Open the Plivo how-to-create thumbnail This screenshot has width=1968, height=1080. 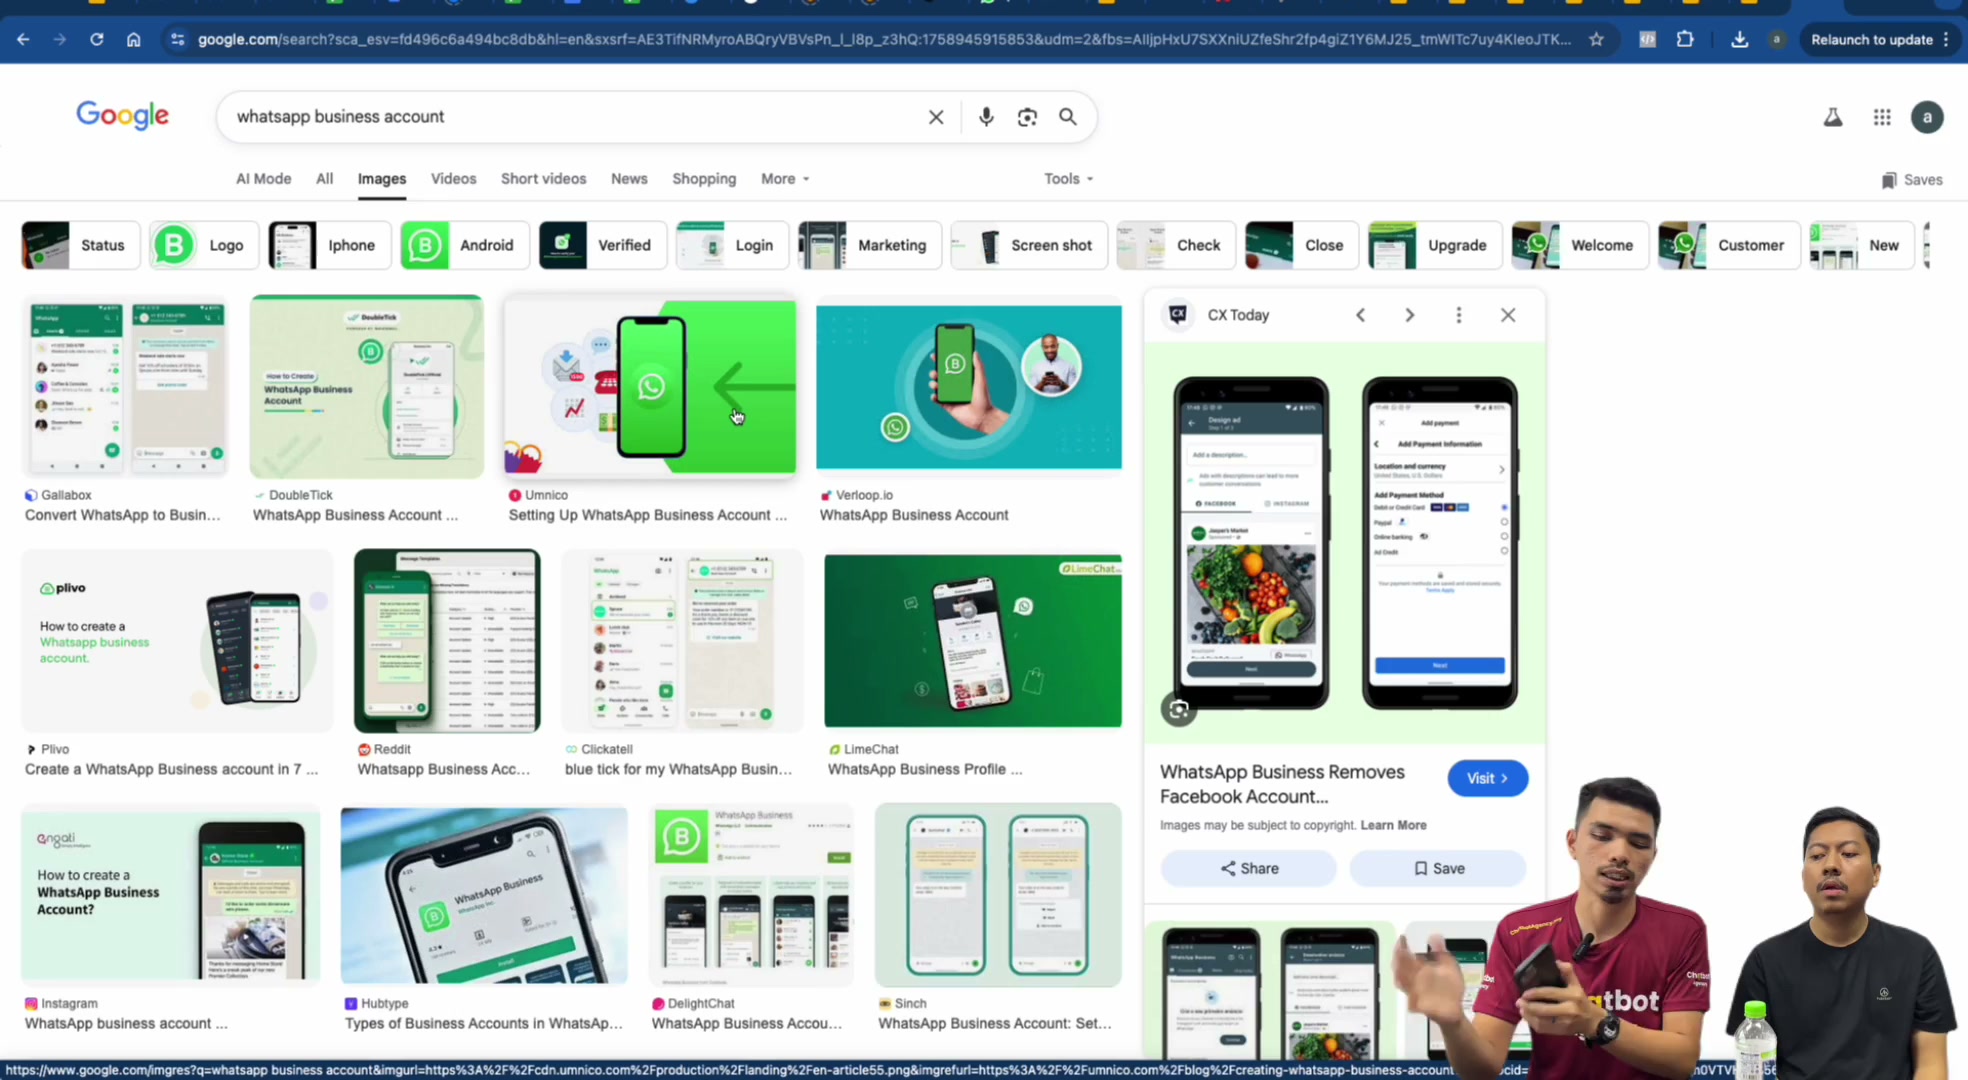pyautogui.click(x=176, y=641)
